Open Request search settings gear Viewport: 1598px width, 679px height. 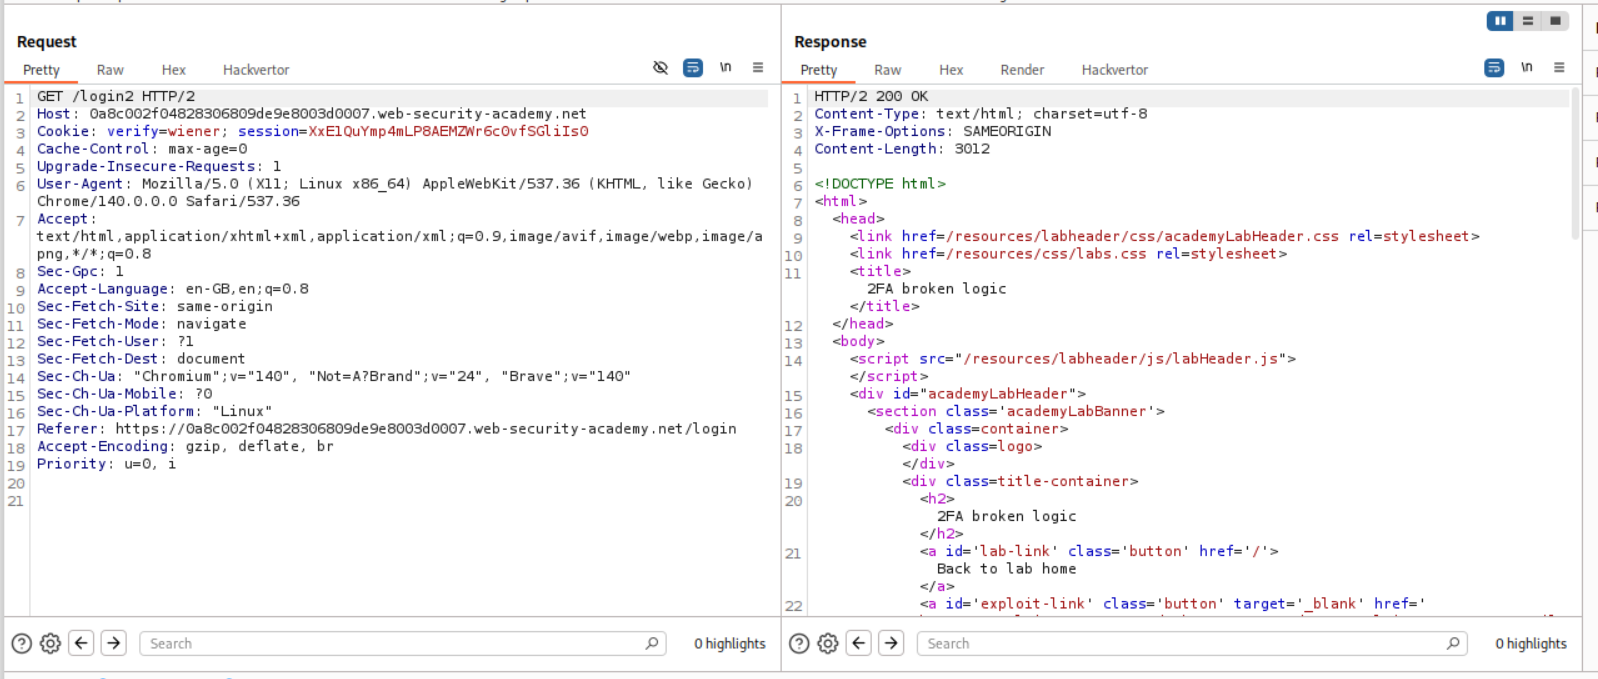[x=50, y=644]
